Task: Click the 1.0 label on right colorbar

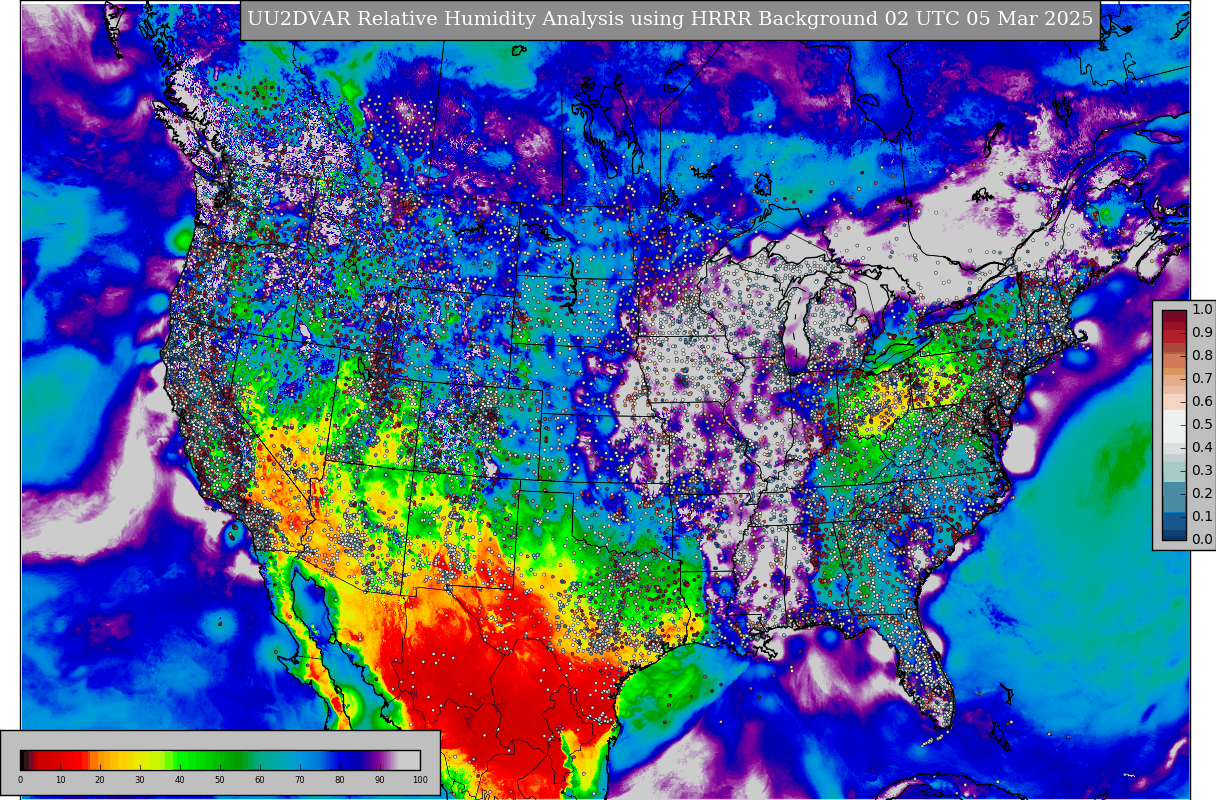Action: pyautogui.click(x=1202, y=309)
